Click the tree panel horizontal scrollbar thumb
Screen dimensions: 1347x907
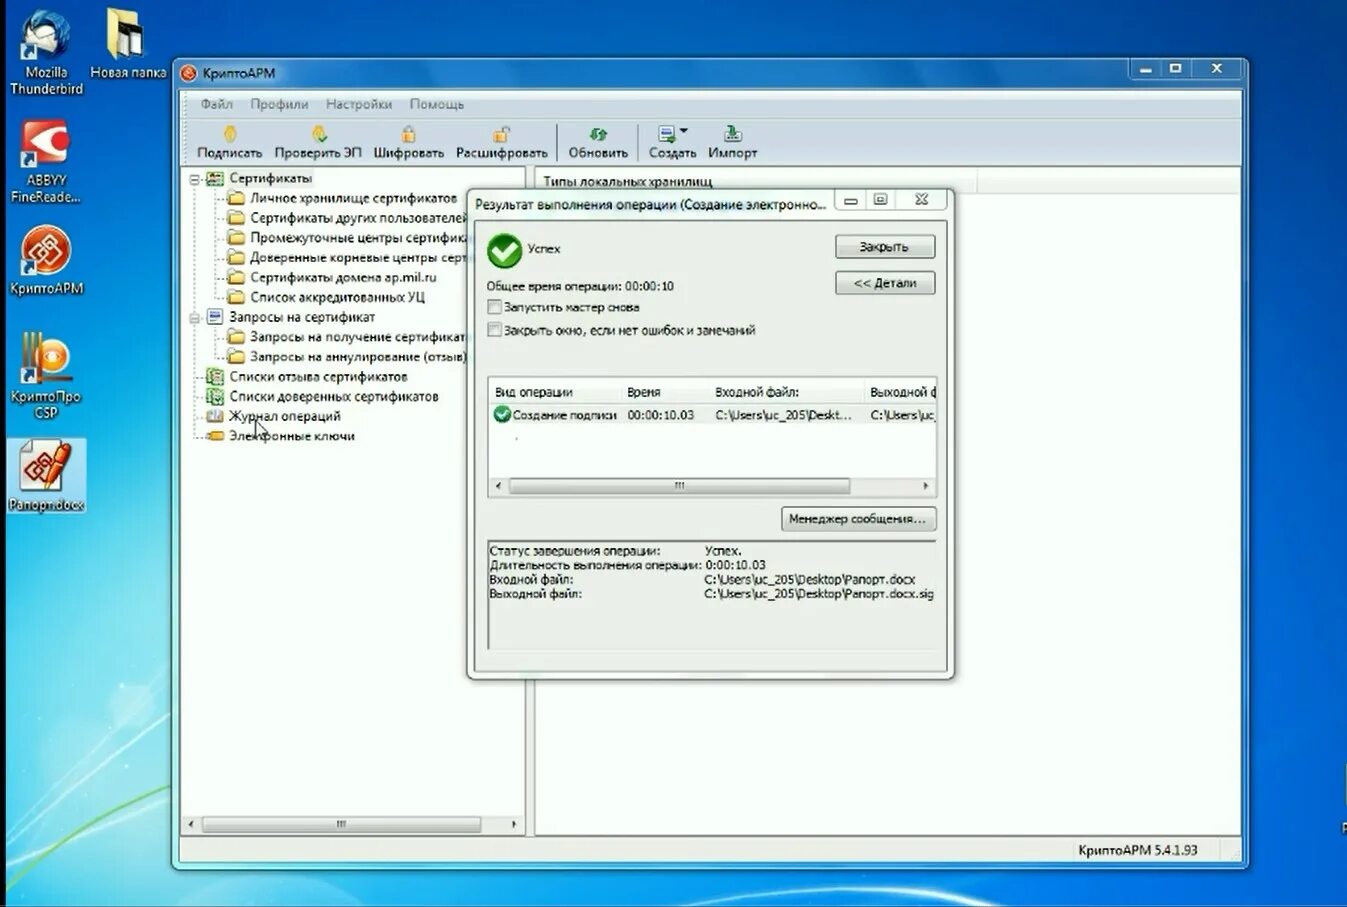[x=341, y=825]
